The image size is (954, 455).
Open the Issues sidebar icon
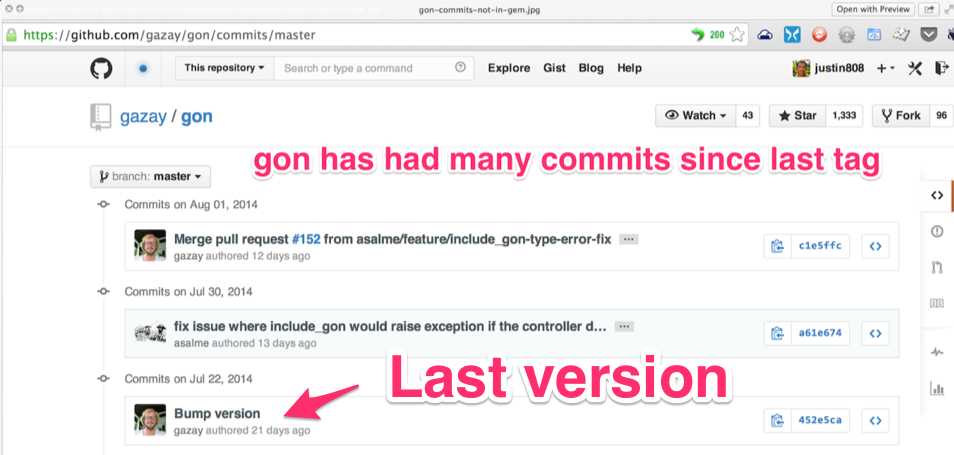pyautogui.click(x=937, y=231)
